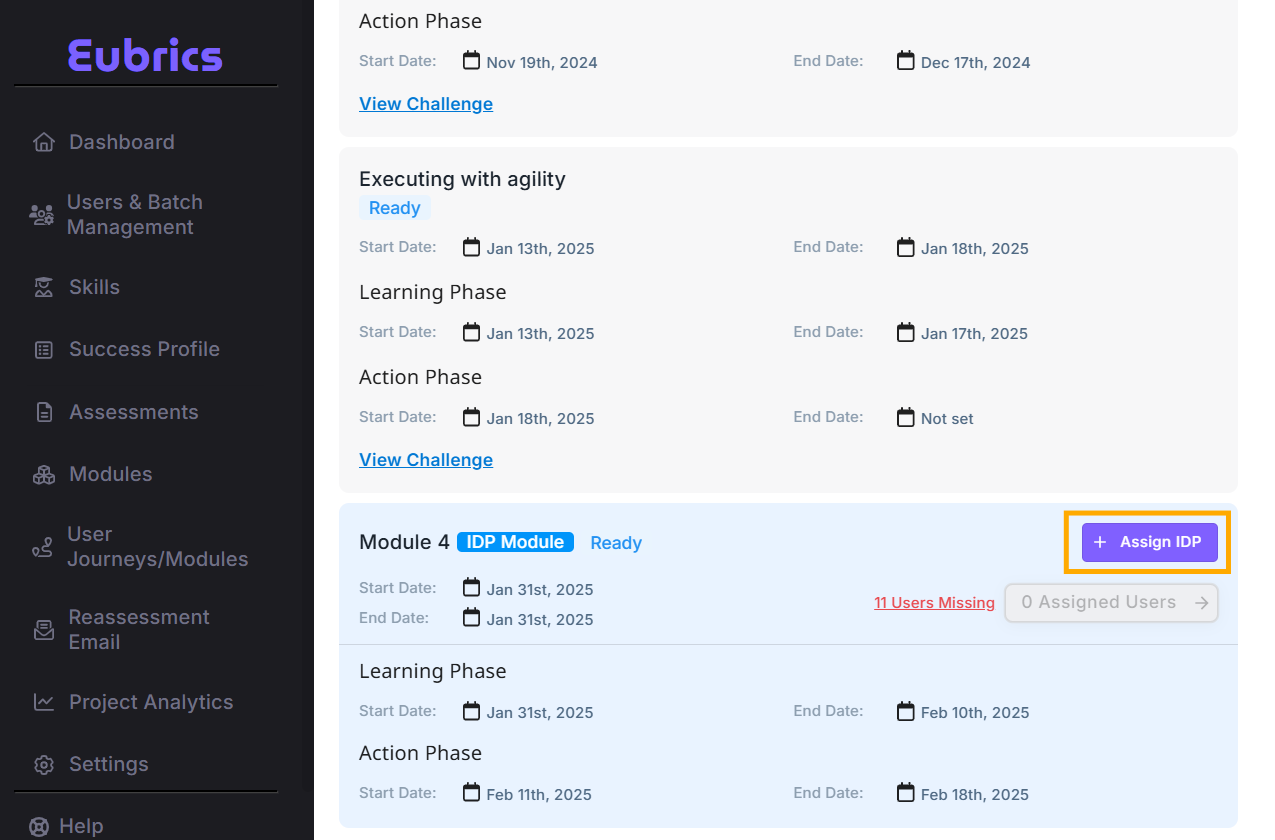Click the Dashboard home icon
The width and height of the screenshot is (1275, 840).
[x=43, y=142]
